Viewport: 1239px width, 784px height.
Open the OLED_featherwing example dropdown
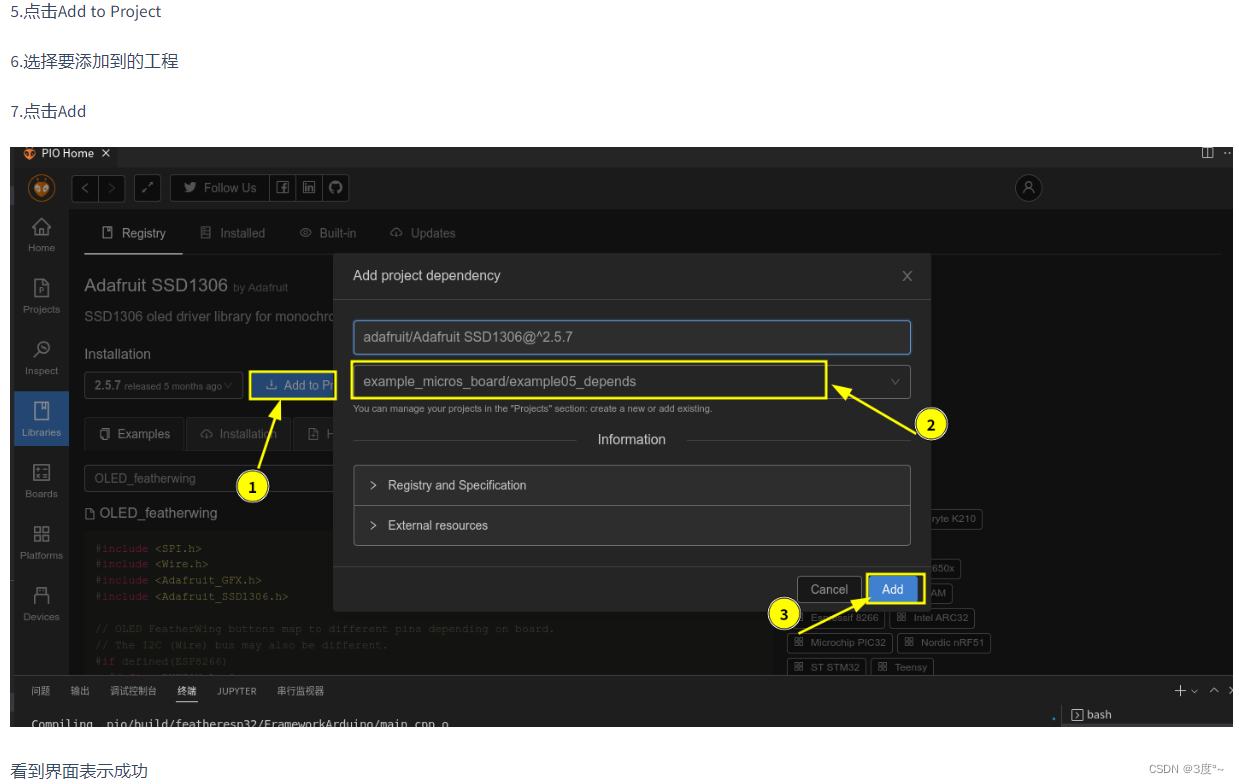(208, 478)
